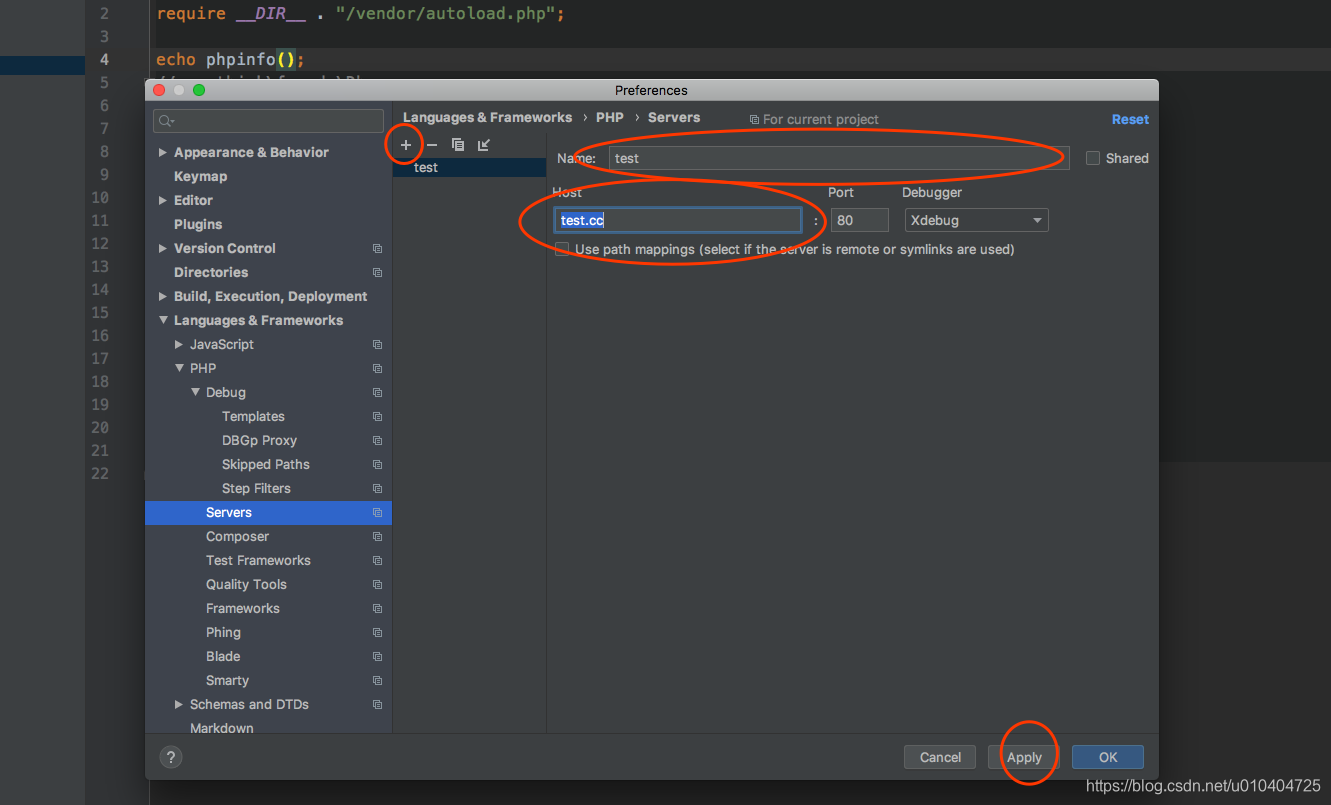Select Composer in settings tree
The image size is (1331, 805).
pyautogui.click(x=237, y=536)
